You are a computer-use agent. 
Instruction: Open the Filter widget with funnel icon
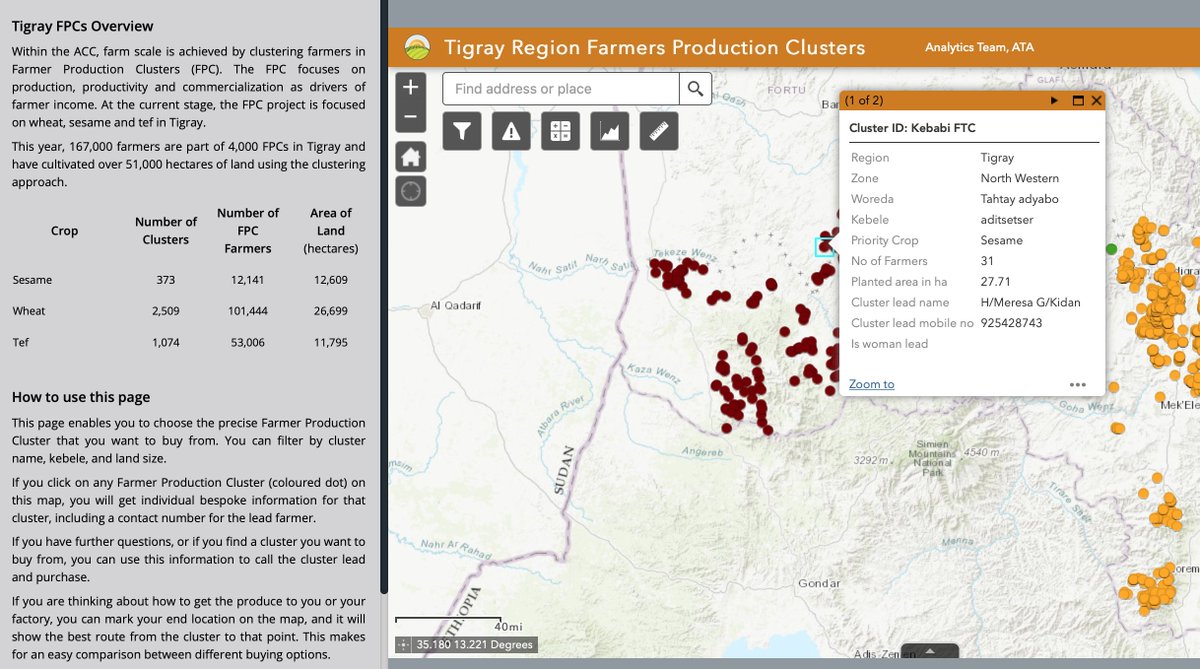pyautogui.click(x=462, y=131)
